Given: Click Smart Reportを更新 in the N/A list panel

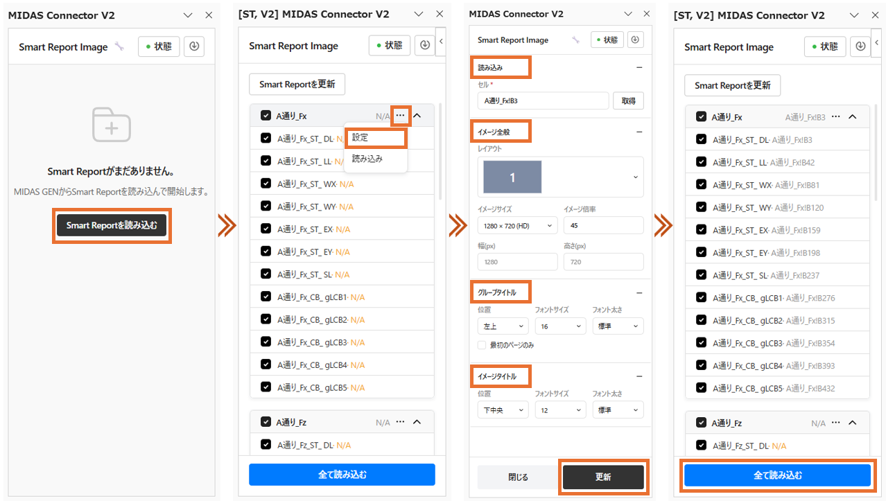Looking at the screenshot, I should (297, 84).
